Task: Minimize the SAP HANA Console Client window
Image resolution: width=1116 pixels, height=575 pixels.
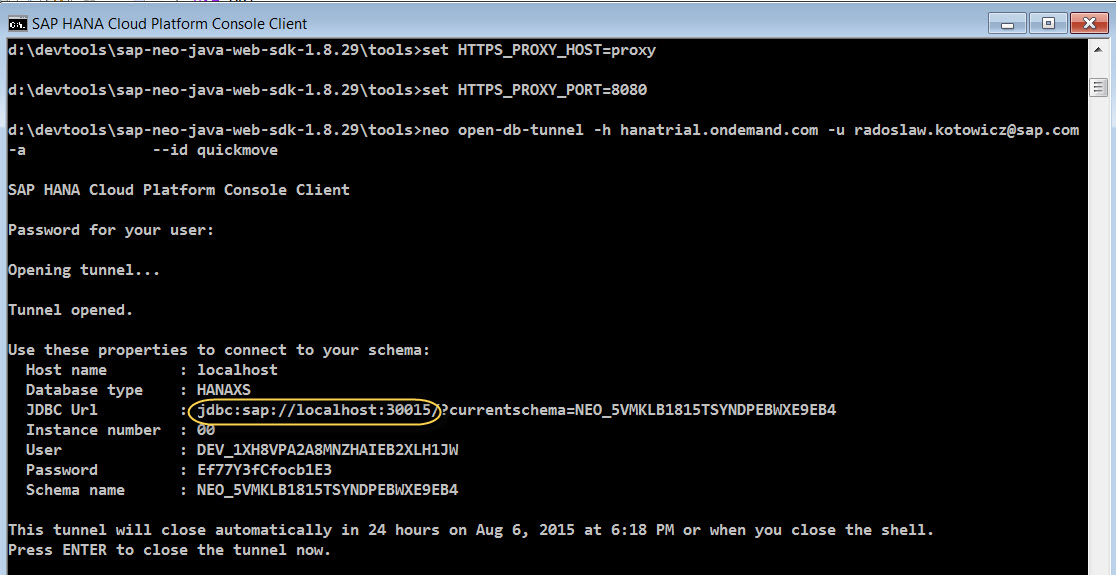Action: (x=1007, y=23)
